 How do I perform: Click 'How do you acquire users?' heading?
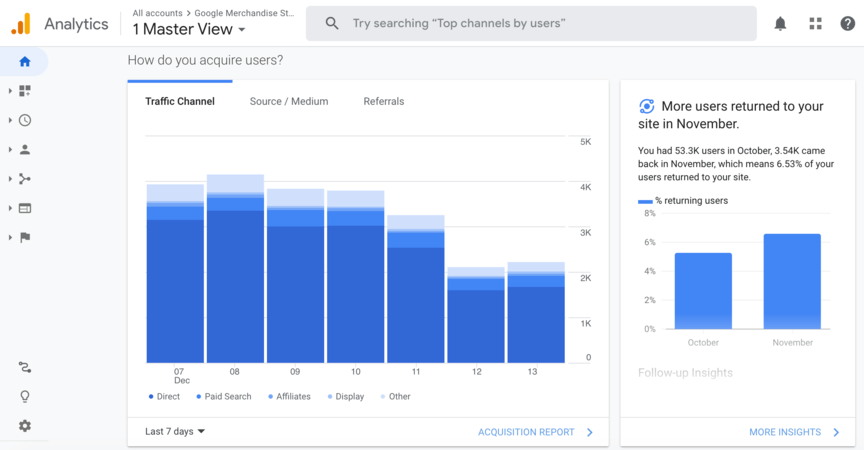(205, 60)
